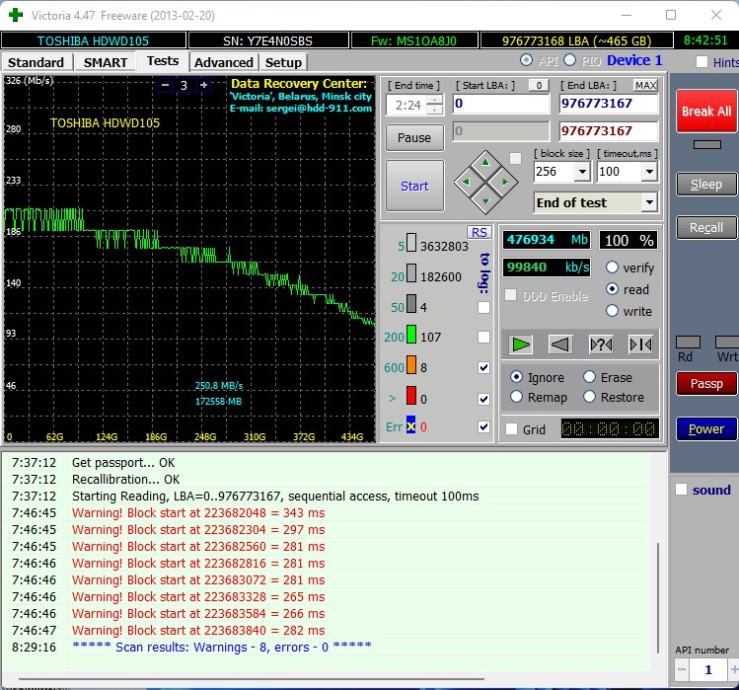Open the End of test dropdown
Viewport: 739px width, 690px height.
(649, 202)
